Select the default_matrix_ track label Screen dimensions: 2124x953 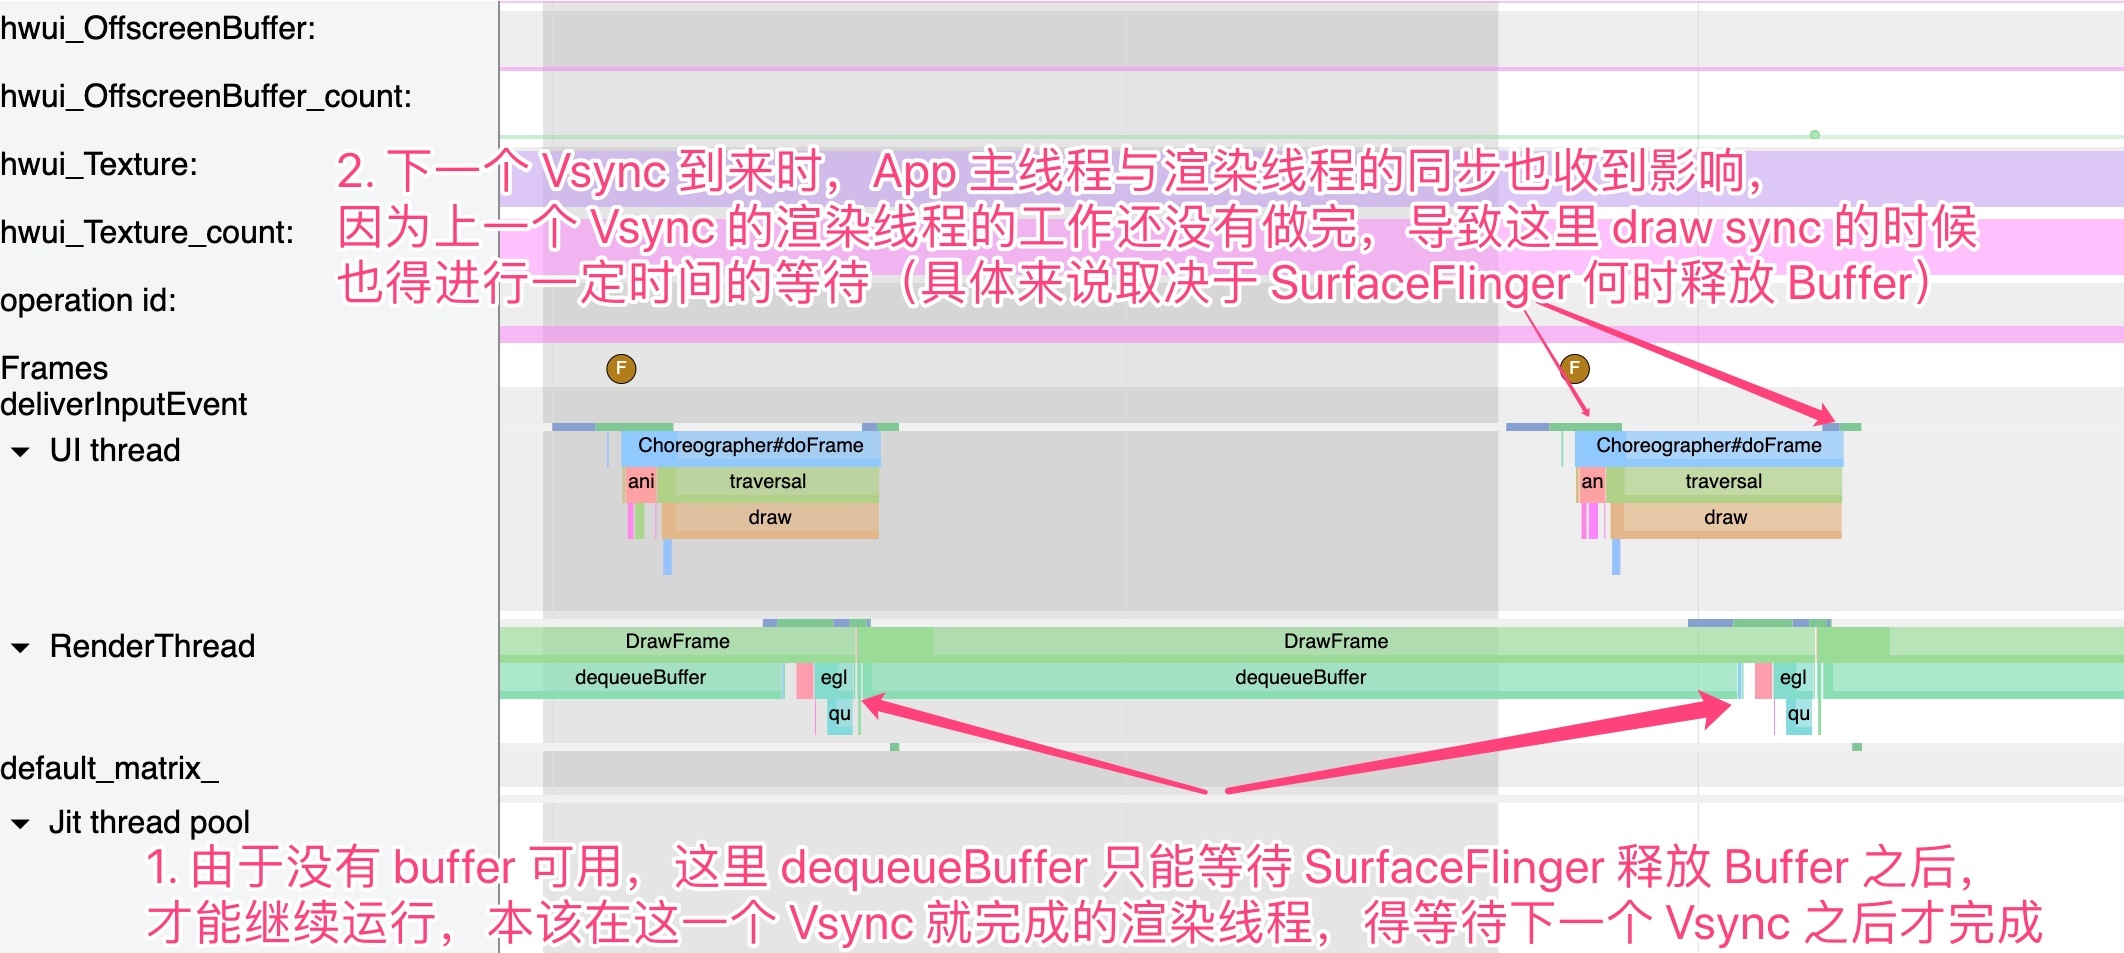tap(109, 769)
